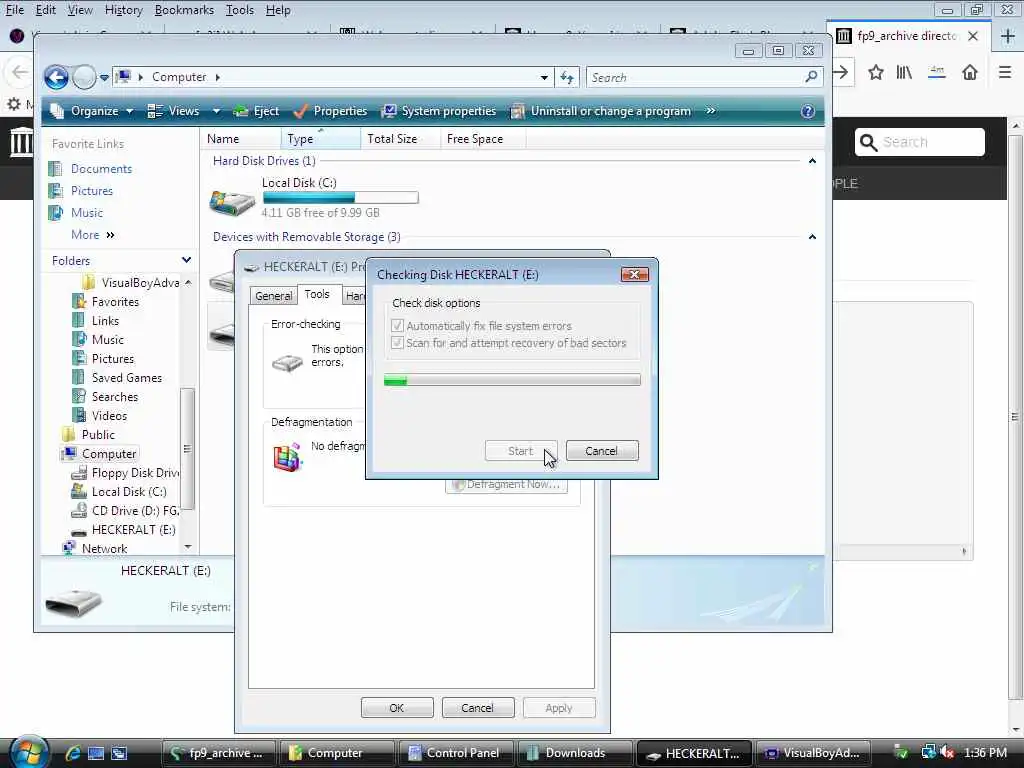
Task: Collapse the Folders pane chevron
Action: pos(186,260)
